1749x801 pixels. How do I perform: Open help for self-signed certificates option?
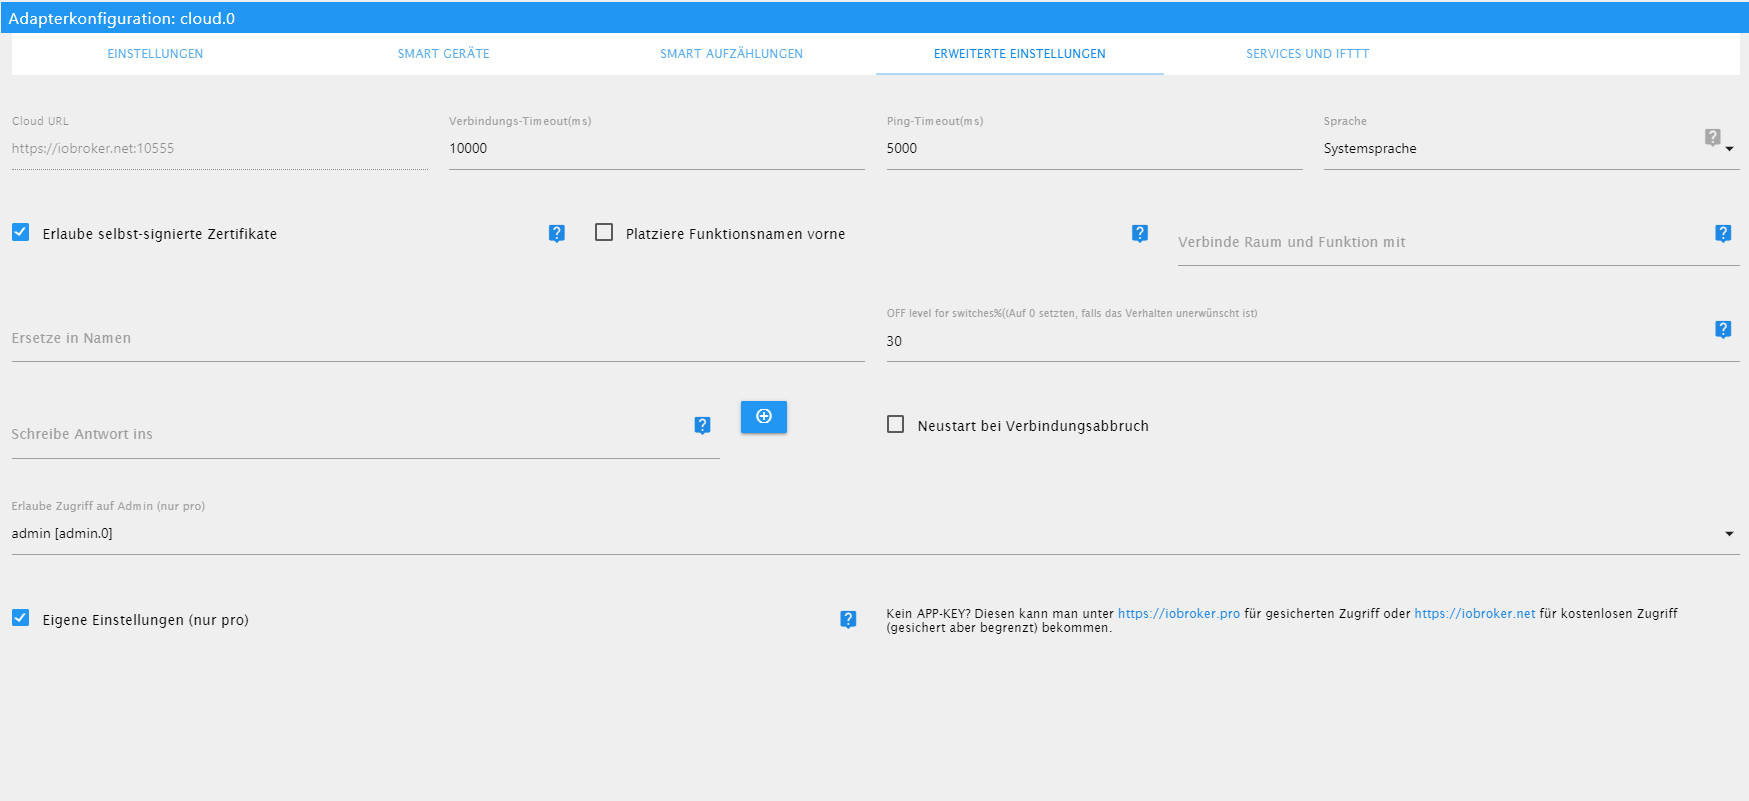tap(557, 233)
